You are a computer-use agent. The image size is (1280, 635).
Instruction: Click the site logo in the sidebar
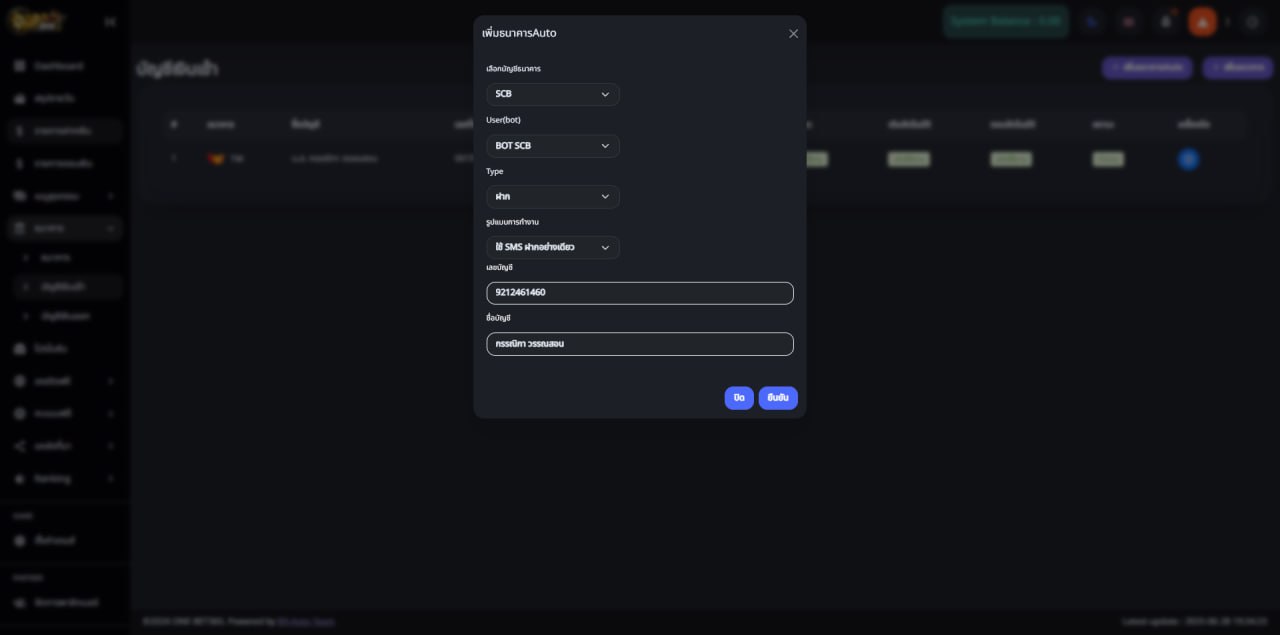tap(38, 21)
